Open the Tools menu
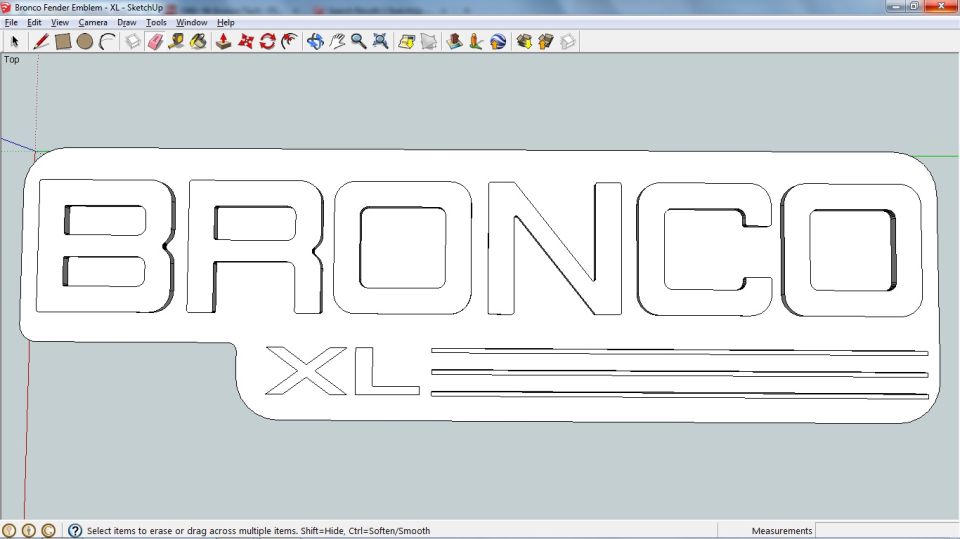 [x=156, y=22]
